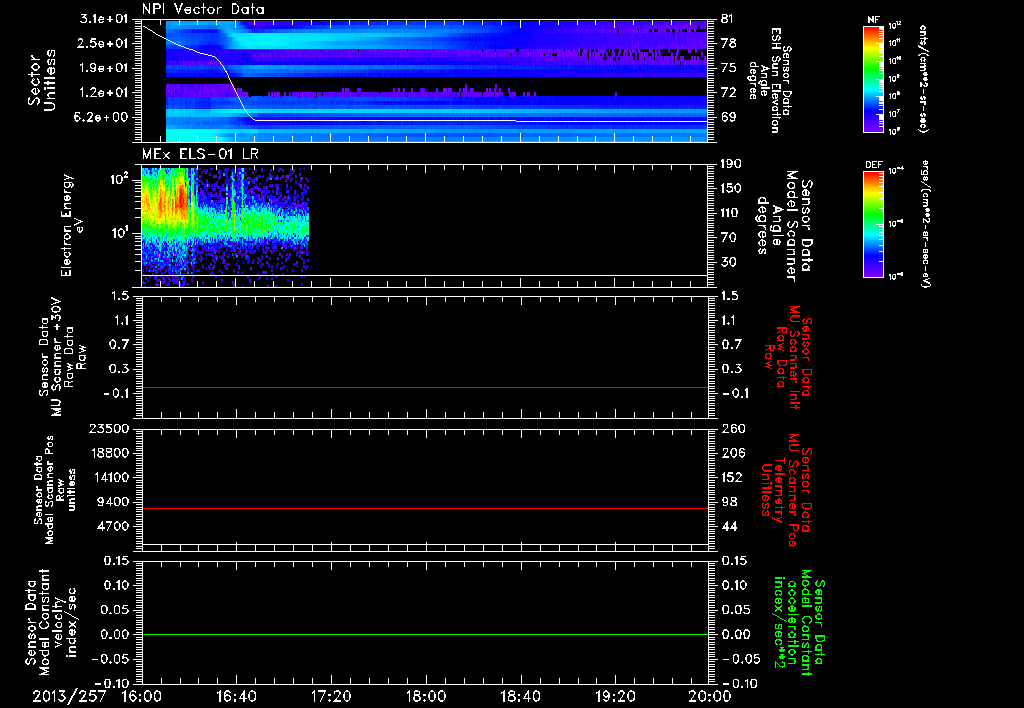Click the "16:40" time axis label
The width and height of the screenshot is (1024, 708).
pos(236,696)
